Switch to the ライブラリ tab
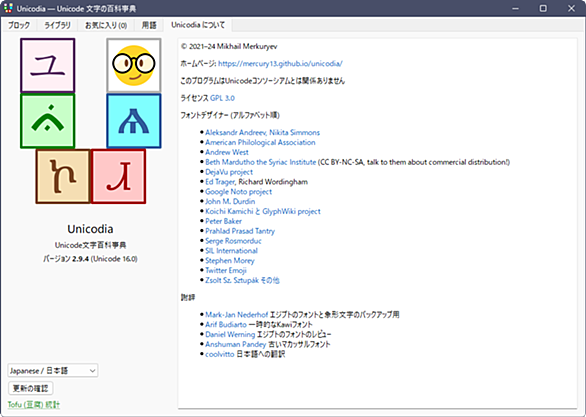Screen dimensions: 586x417 [57, 25]
